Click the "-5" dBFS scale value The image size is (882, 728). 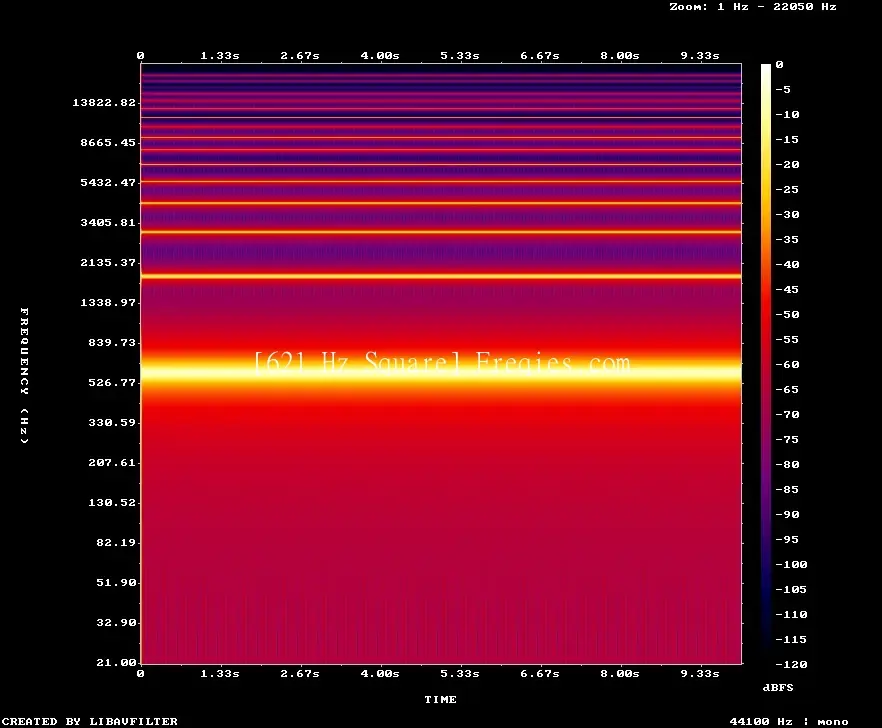(783, 89)
